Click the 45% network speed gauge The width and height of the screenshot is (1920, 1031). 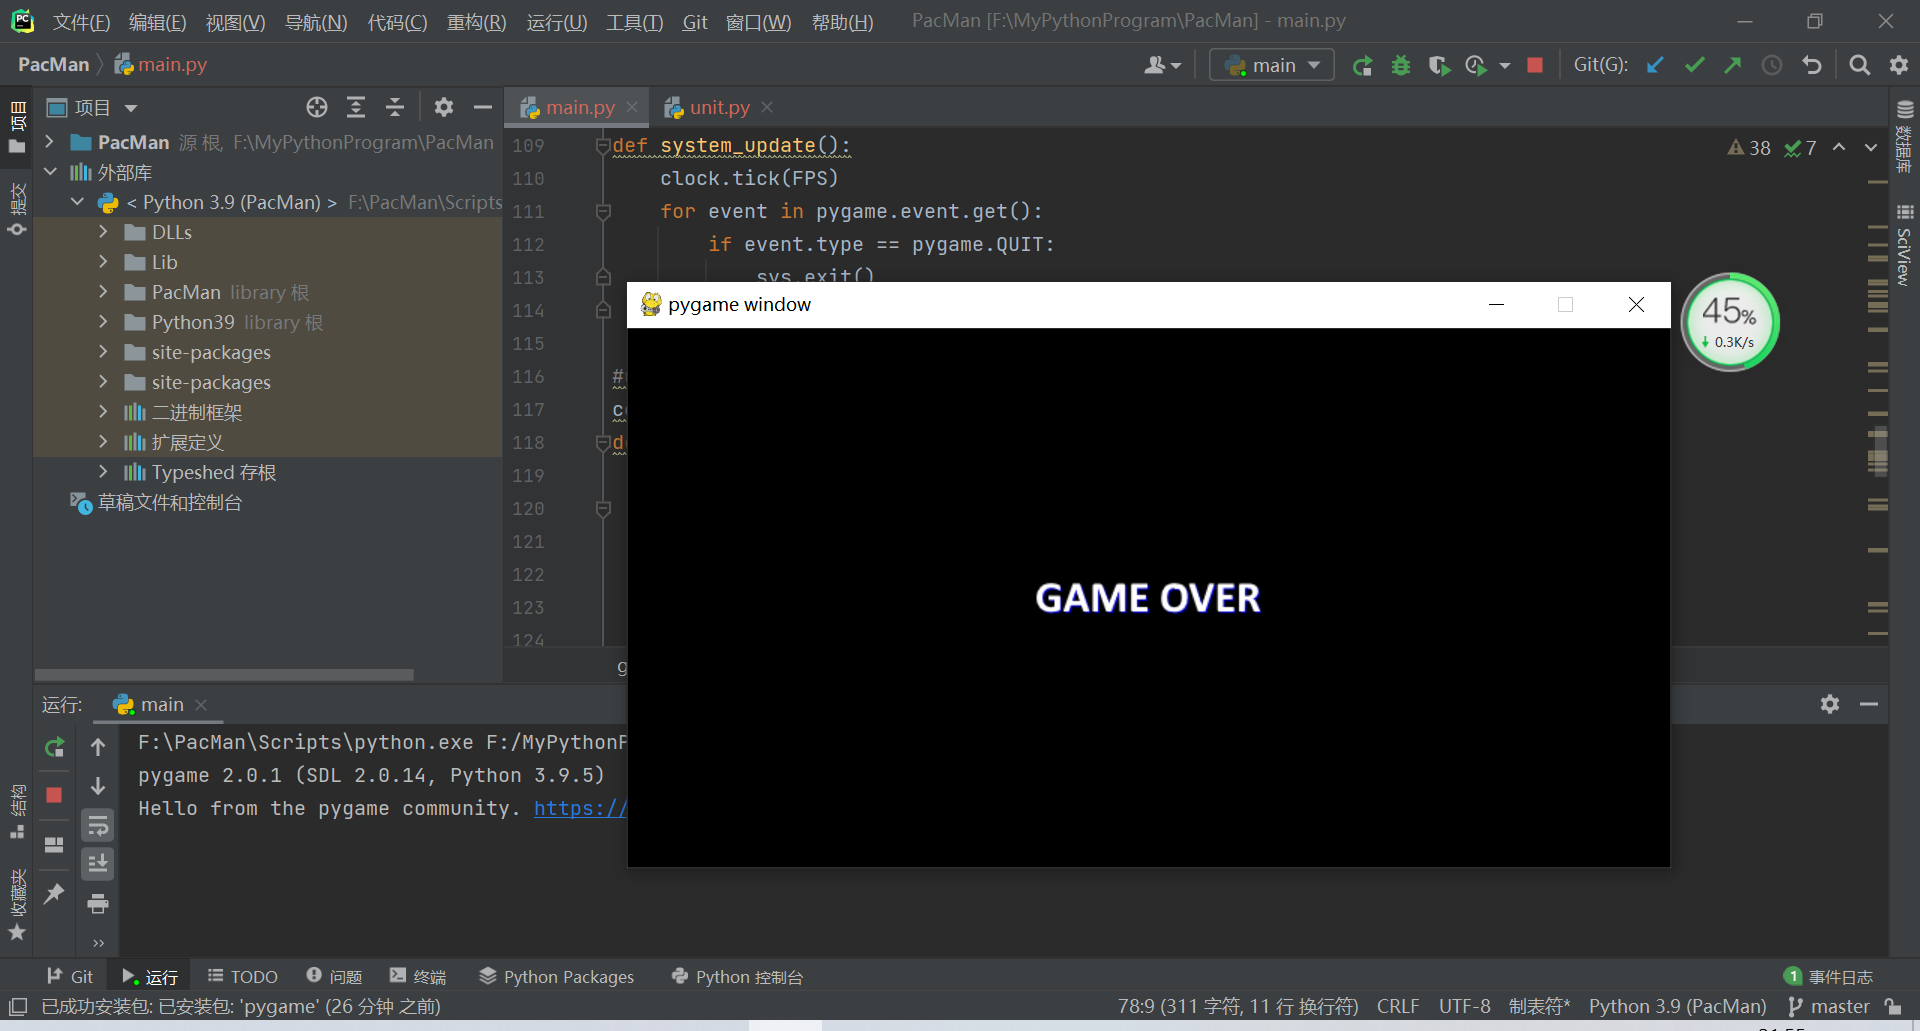(1731, 322)
